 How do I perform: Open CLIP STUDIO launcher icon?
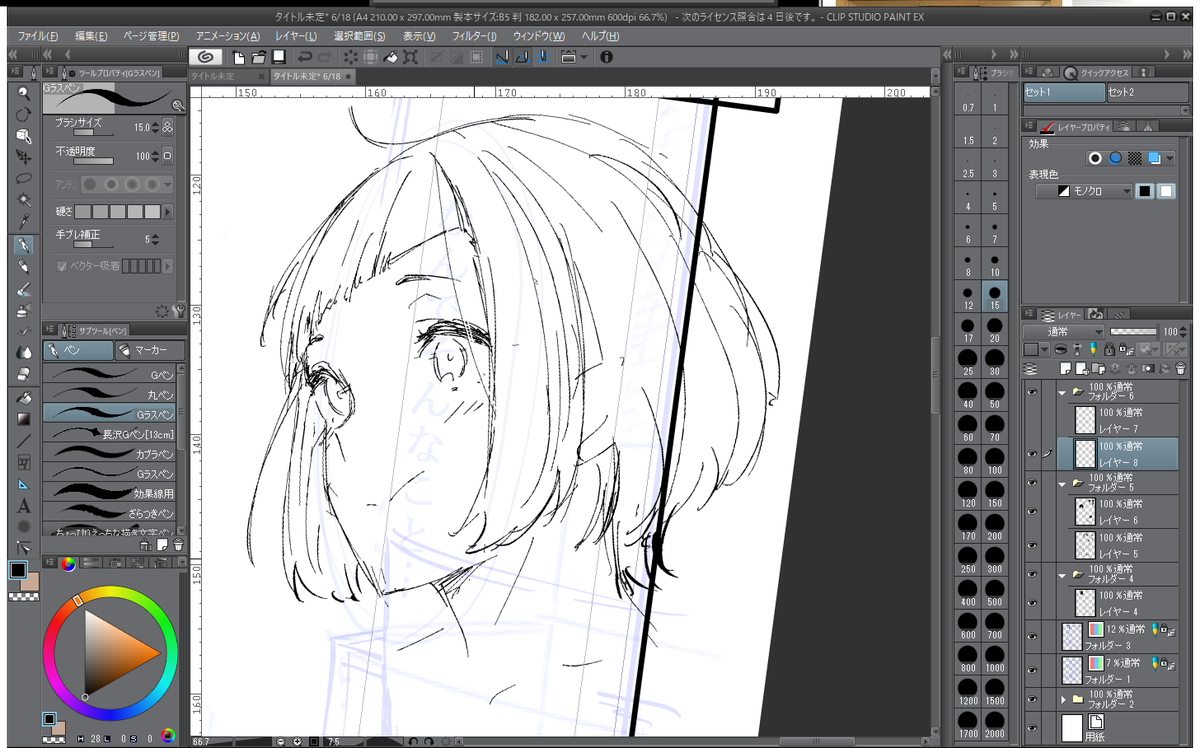coord(204,57)
